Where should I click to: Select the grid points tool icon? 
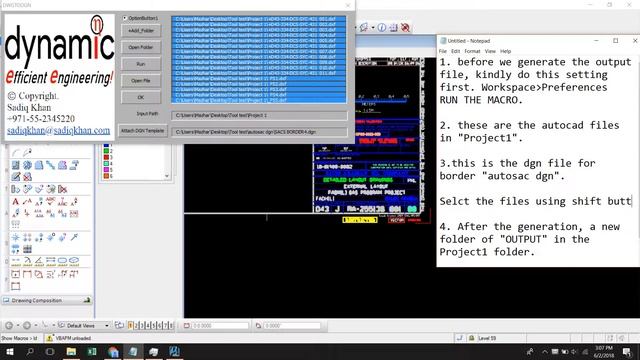(27, 237)
